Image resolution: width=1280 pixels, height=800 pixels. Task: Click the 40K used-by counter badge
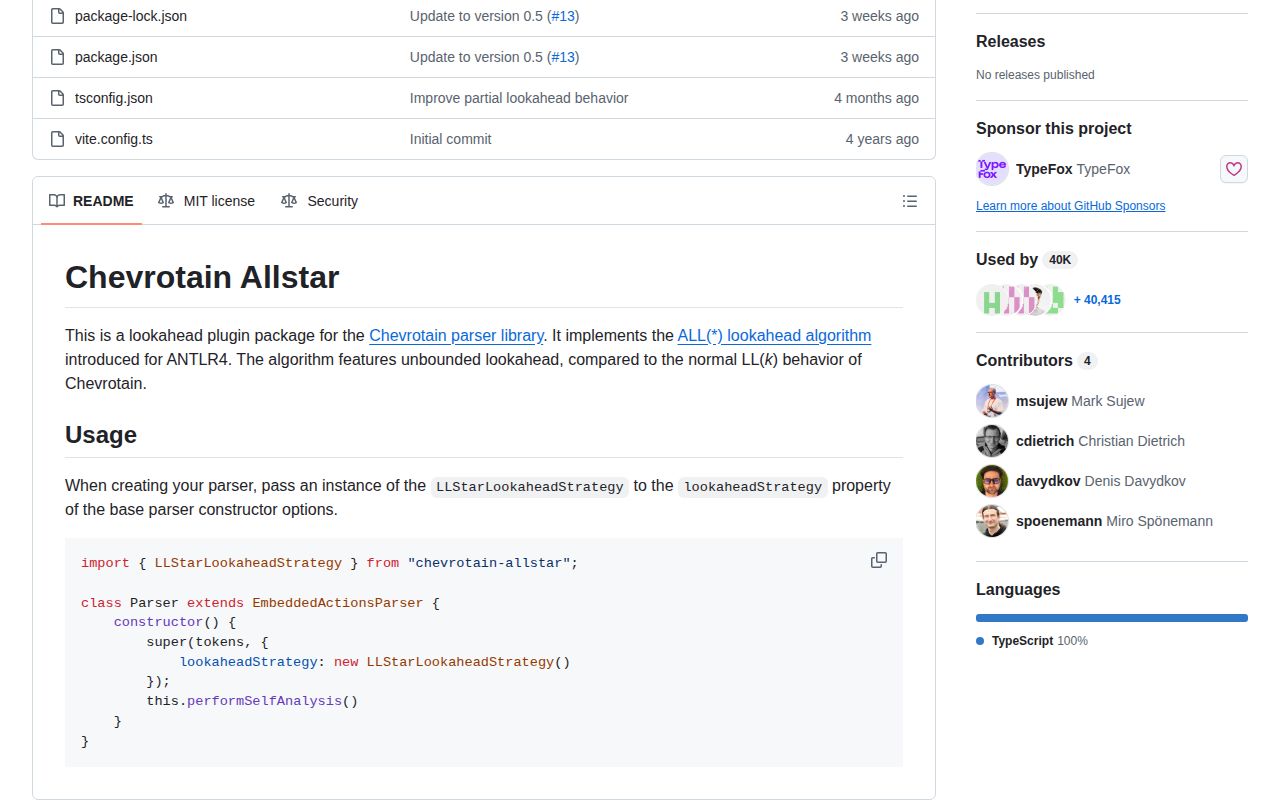(1059, 260)
